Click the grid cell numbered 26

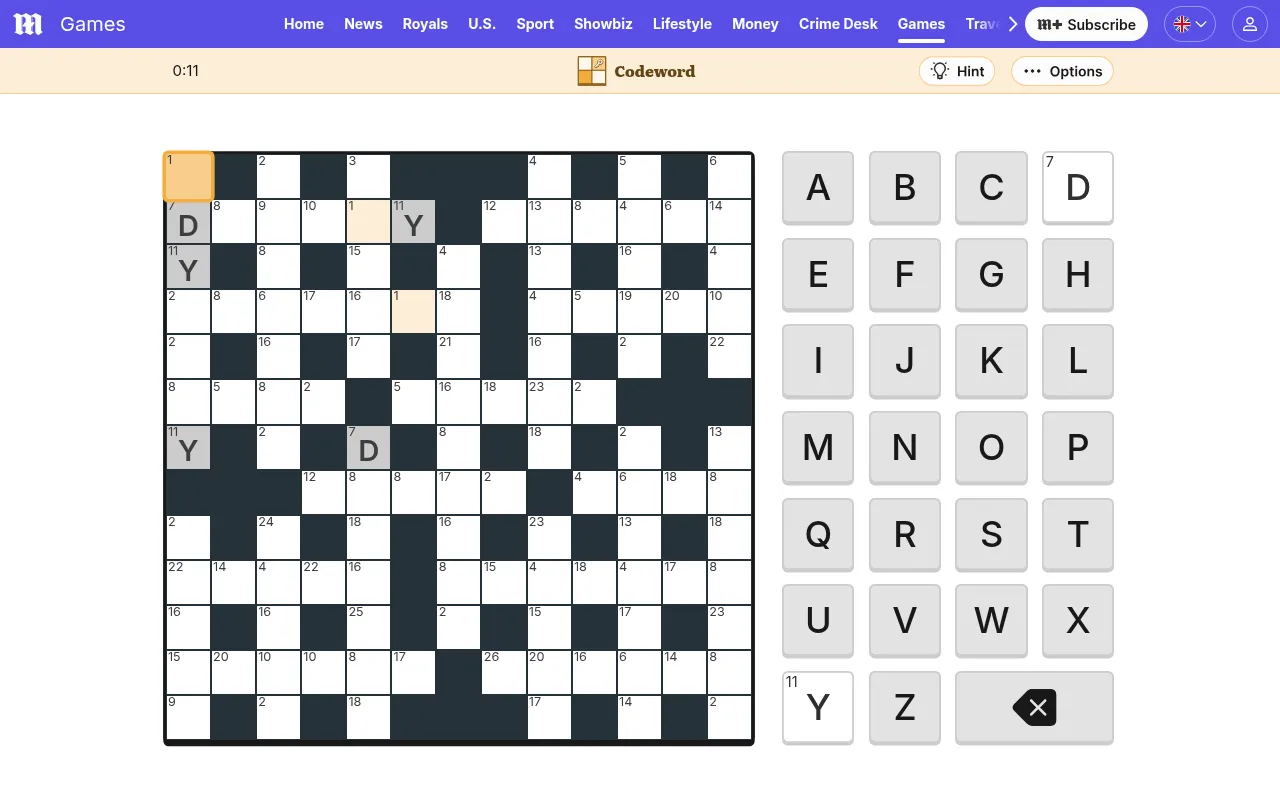click(x=504, y=672)
